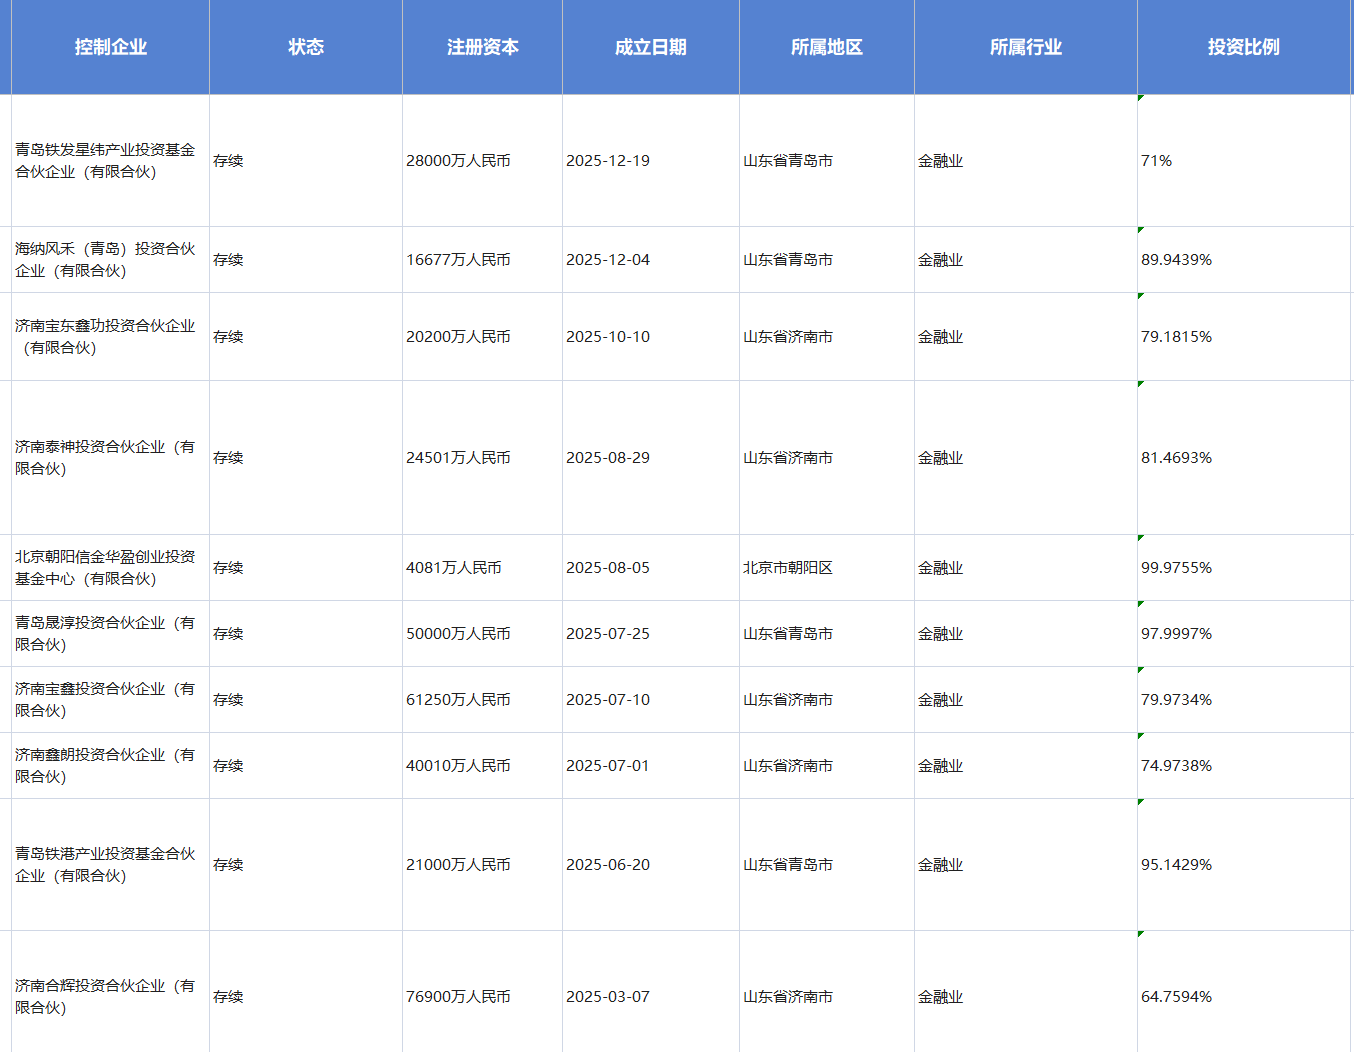Select the 北京市朝阳区 region cell
Screen dimensions: 1354x1052
pyautogui.click(x=826, y=568)
